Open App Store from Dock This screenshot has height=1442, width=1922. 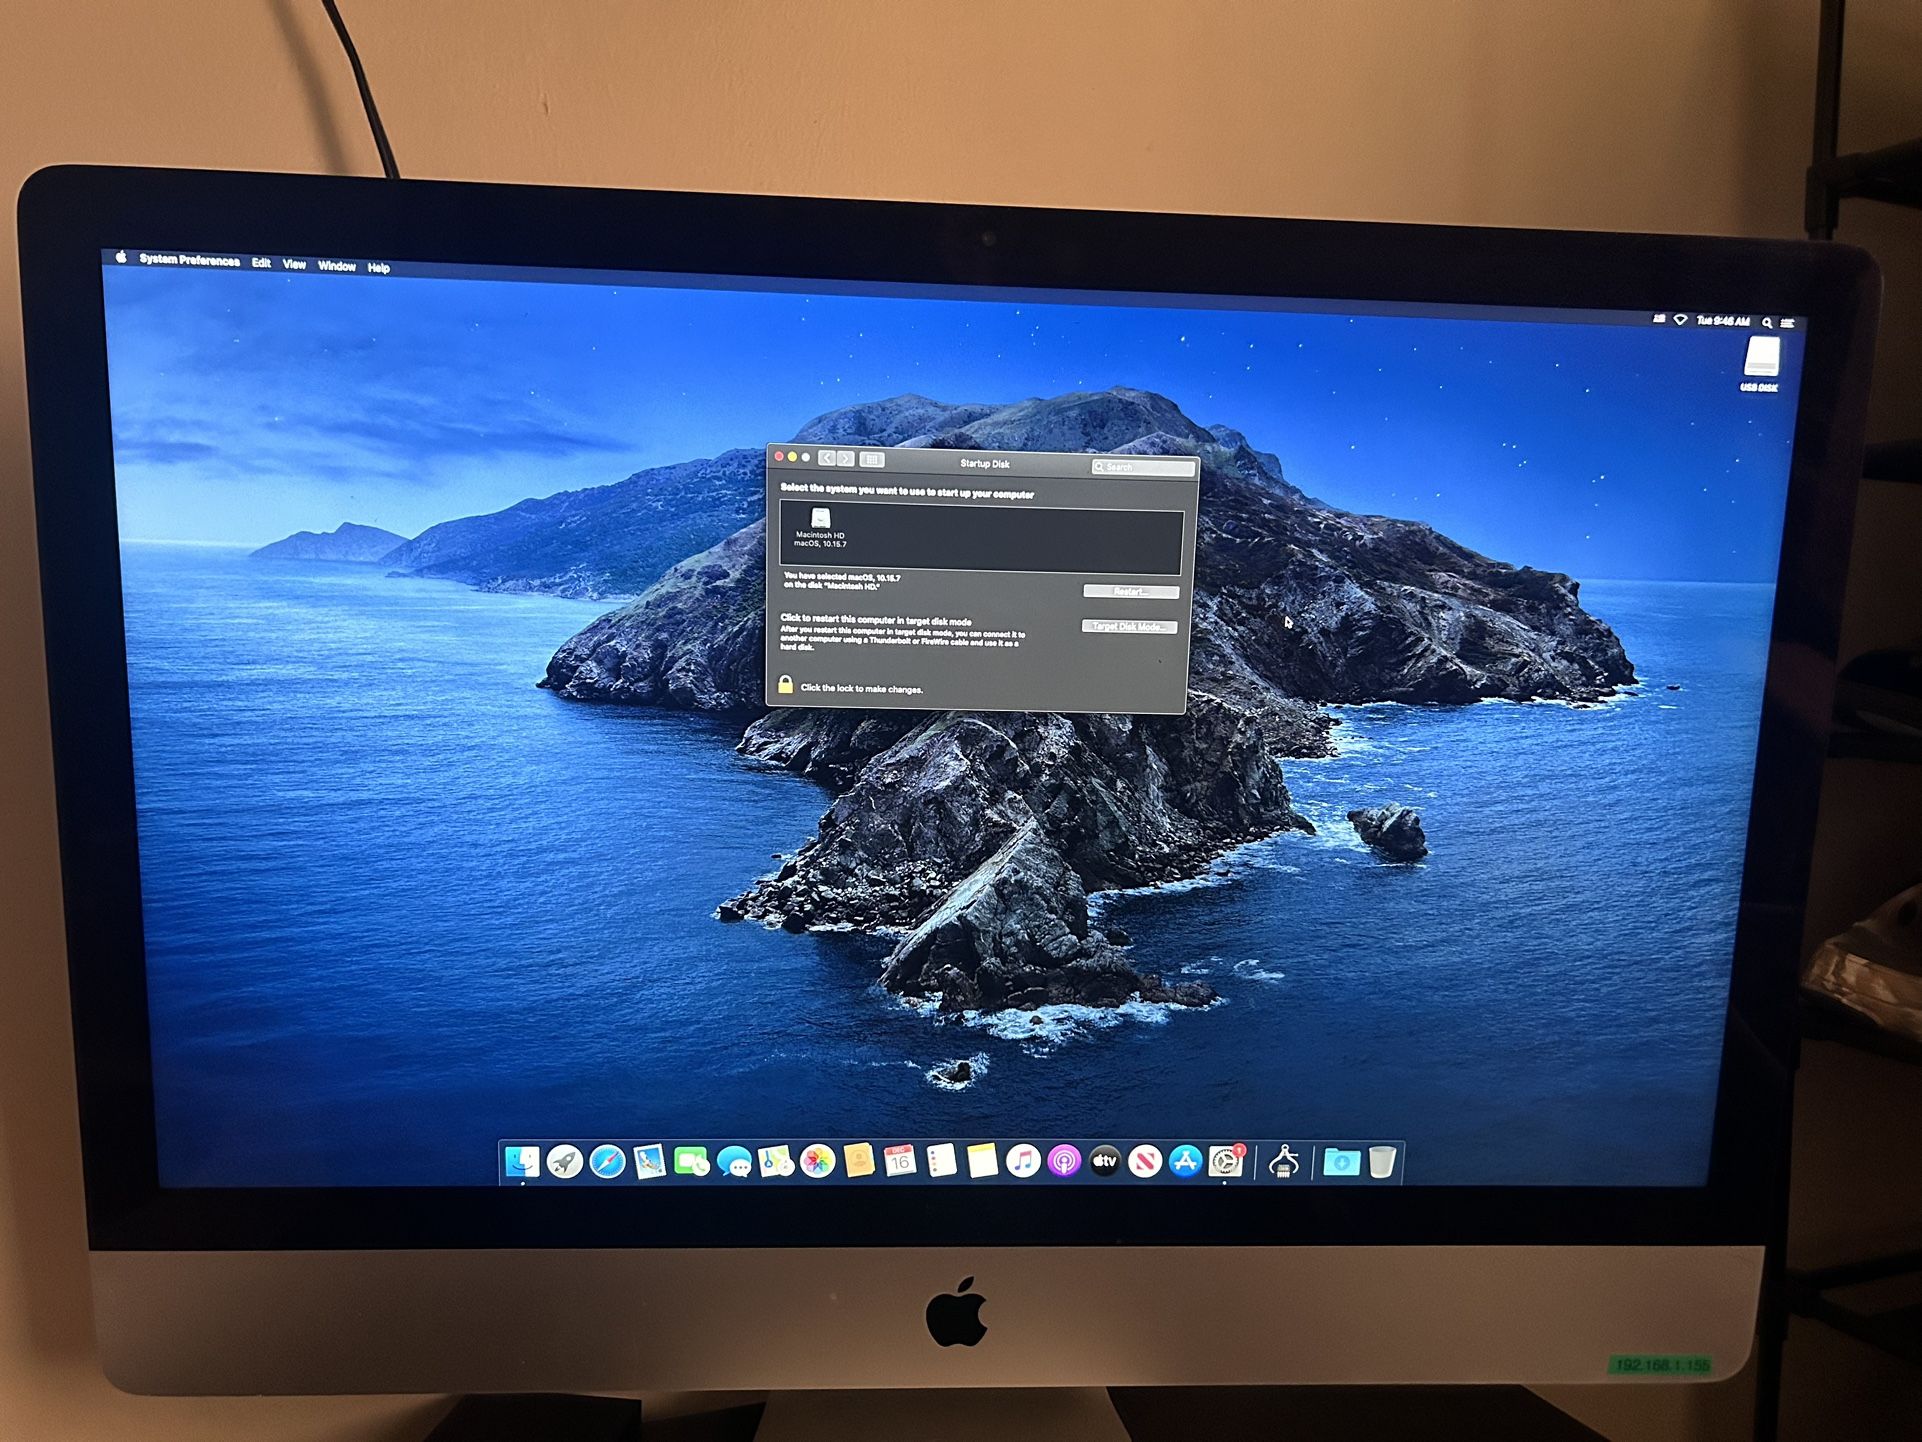pyautogui.click(x=1185, y=1162)
